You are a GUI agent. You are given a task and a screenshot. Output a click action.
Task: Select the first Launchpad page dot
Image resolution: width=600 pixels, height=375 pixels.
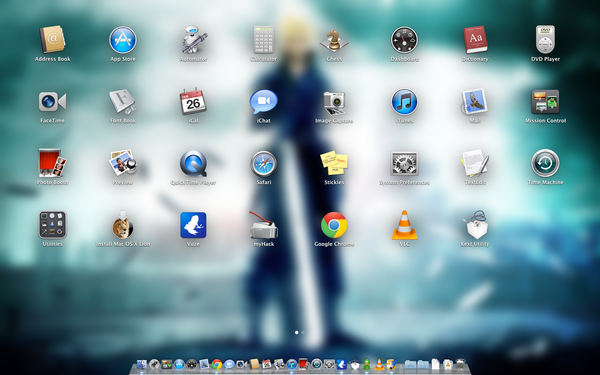[297, 333]
